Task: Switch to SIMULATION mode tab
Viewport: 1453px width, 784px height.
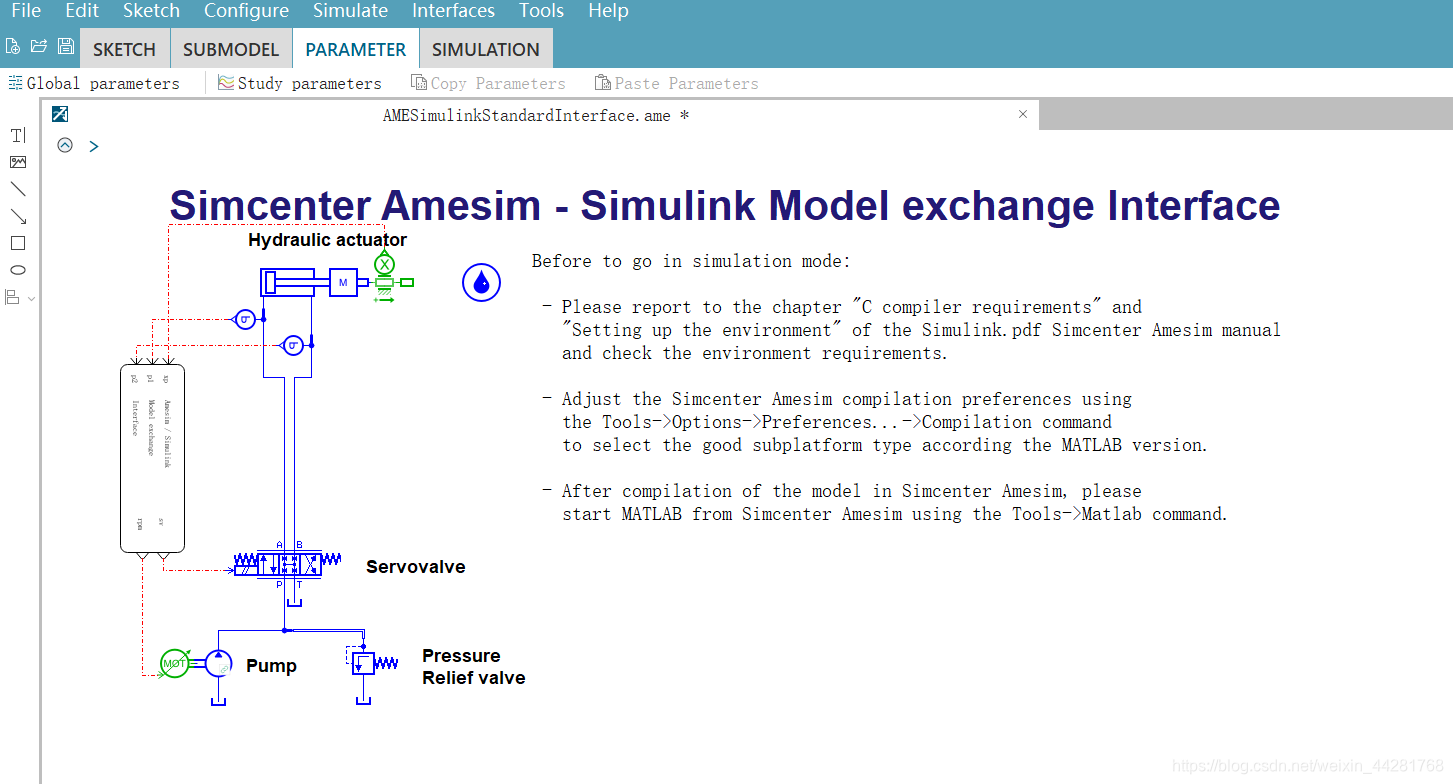Action: (486, 49)
